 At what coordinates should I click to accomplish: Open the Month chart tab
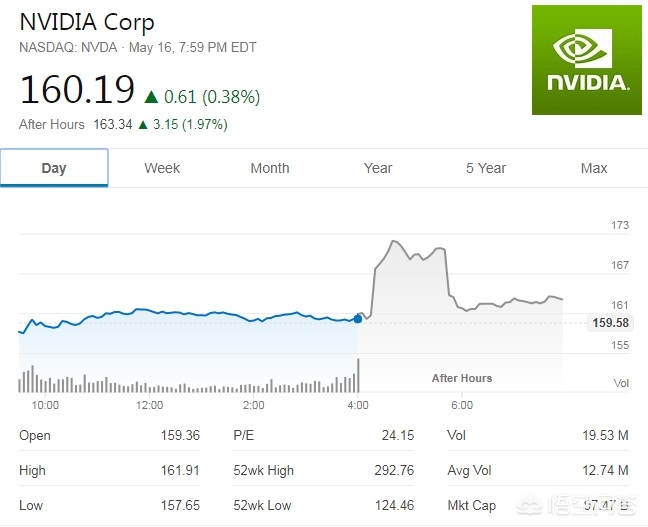point(270,168)
